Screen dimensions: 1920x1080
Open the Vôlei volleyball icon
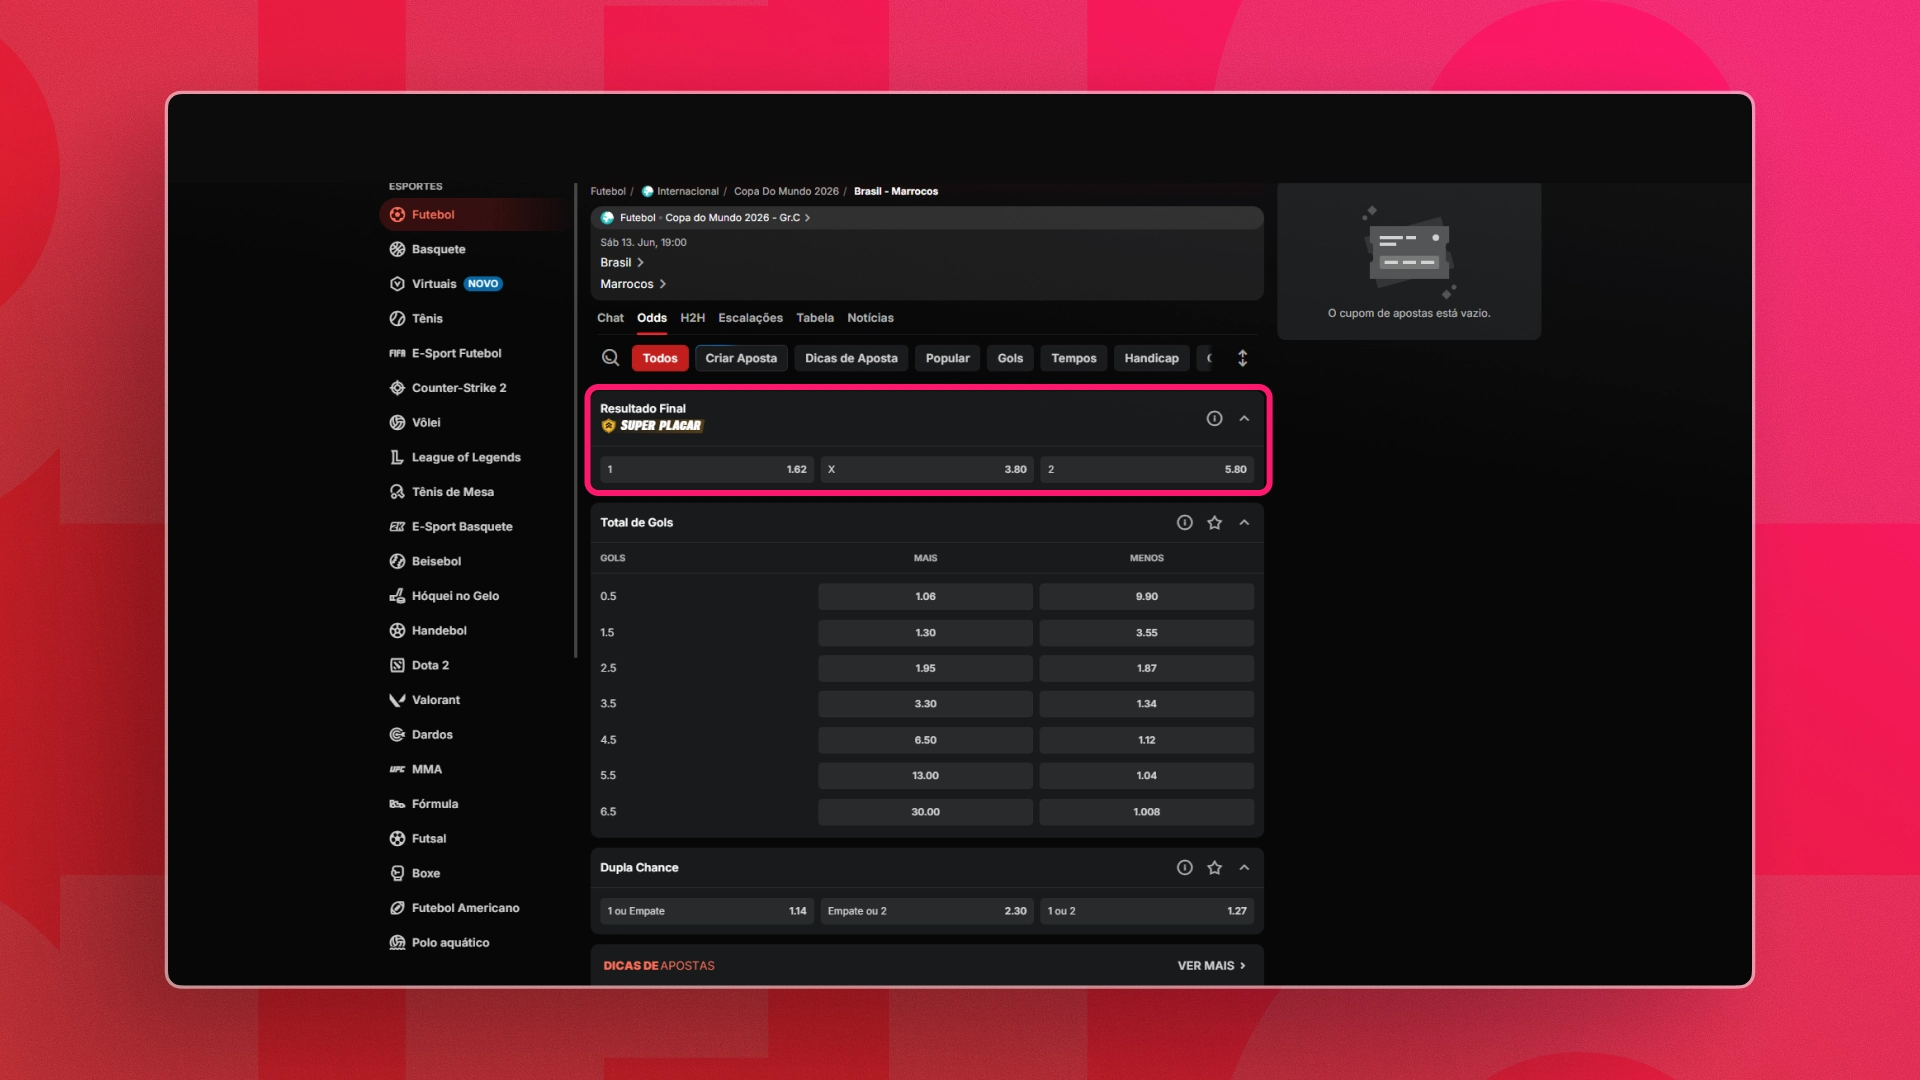pos(397,423)
